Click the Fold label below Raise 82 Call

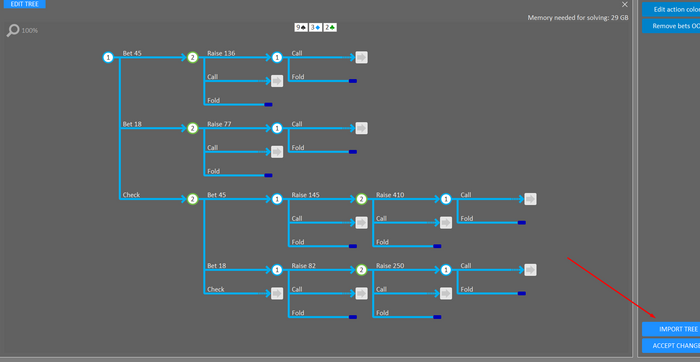[x=298, y=313]
